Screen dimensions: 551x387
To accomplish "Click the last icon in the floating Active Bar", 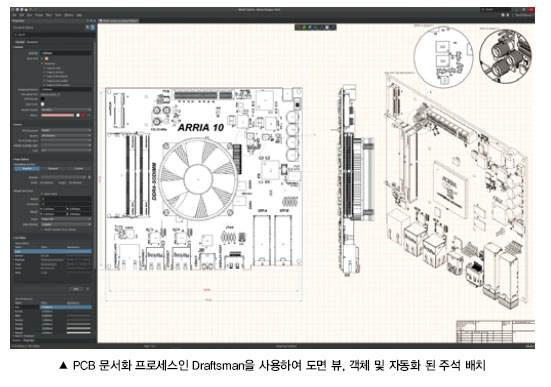I will [332, 27].
